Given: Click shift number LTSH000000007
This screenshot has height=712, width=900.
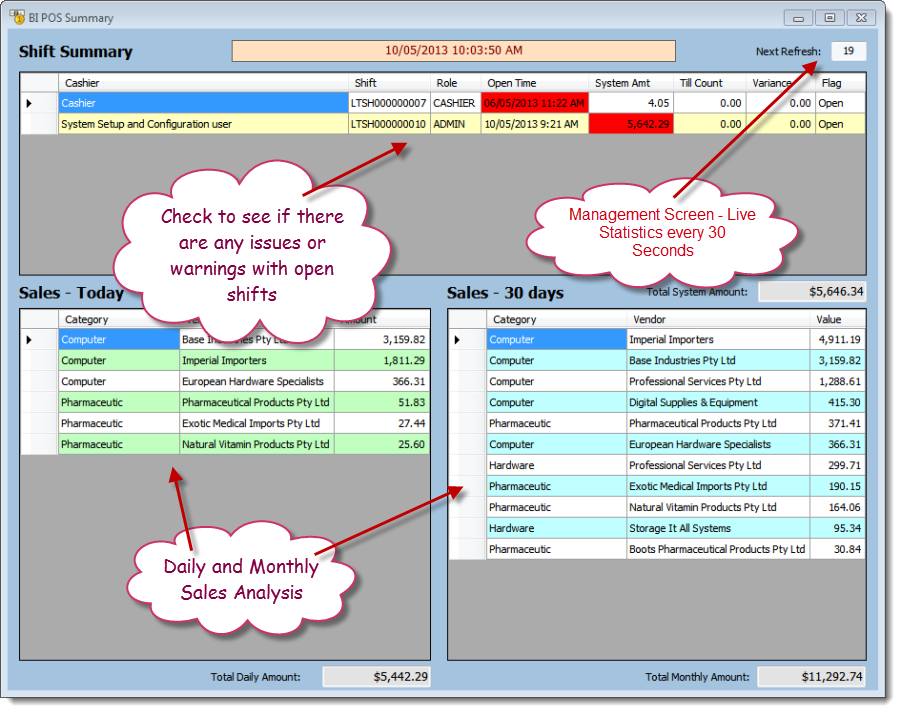Looking at the screenshot, I should [389, 103].
